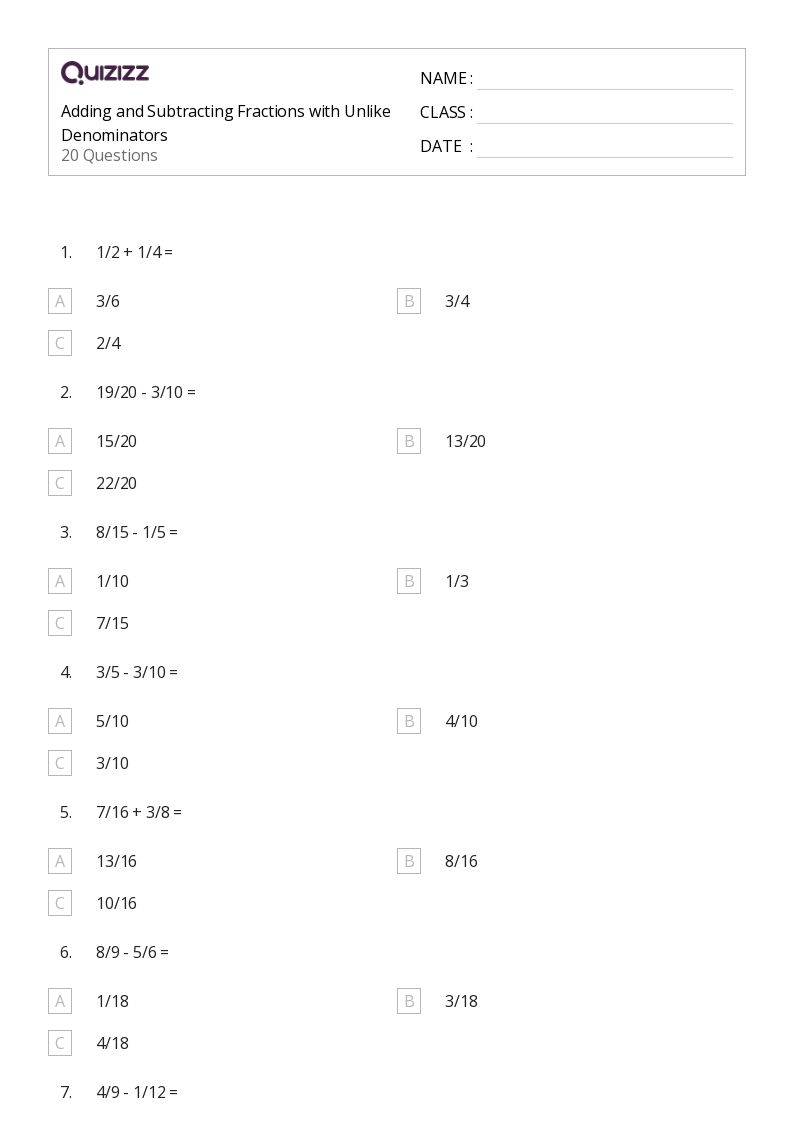Click the NAME input line
This screenshot has height=1123, width=794.
[x=605, y=80]
